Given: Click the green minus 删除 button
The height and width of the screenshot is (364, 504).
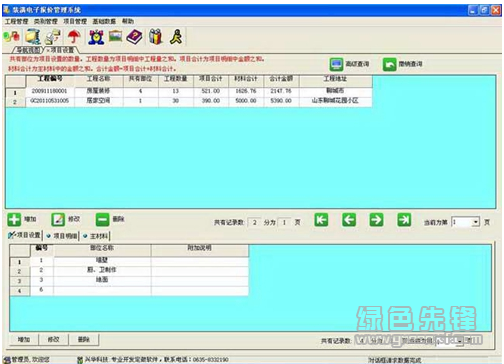Looking at the screenshot, I should coord(110,220).
